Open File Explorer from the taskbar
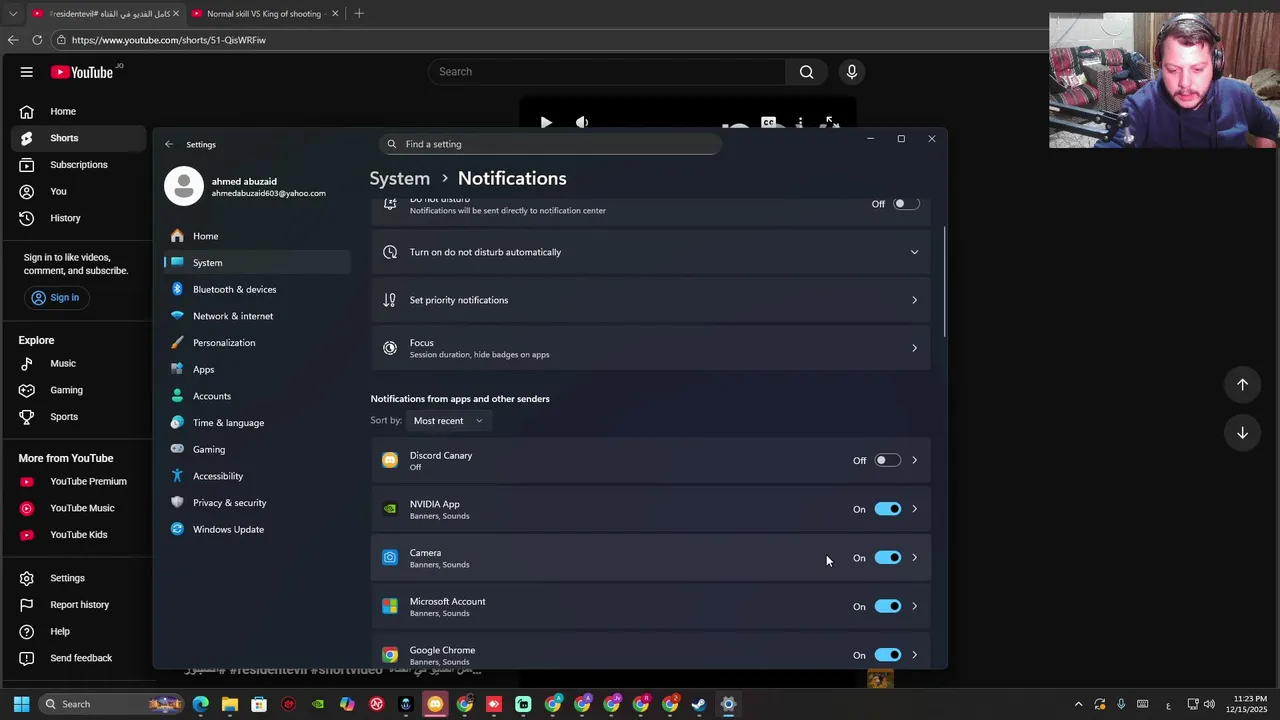This screenshot has width=1280, height=720. [230, 704]
